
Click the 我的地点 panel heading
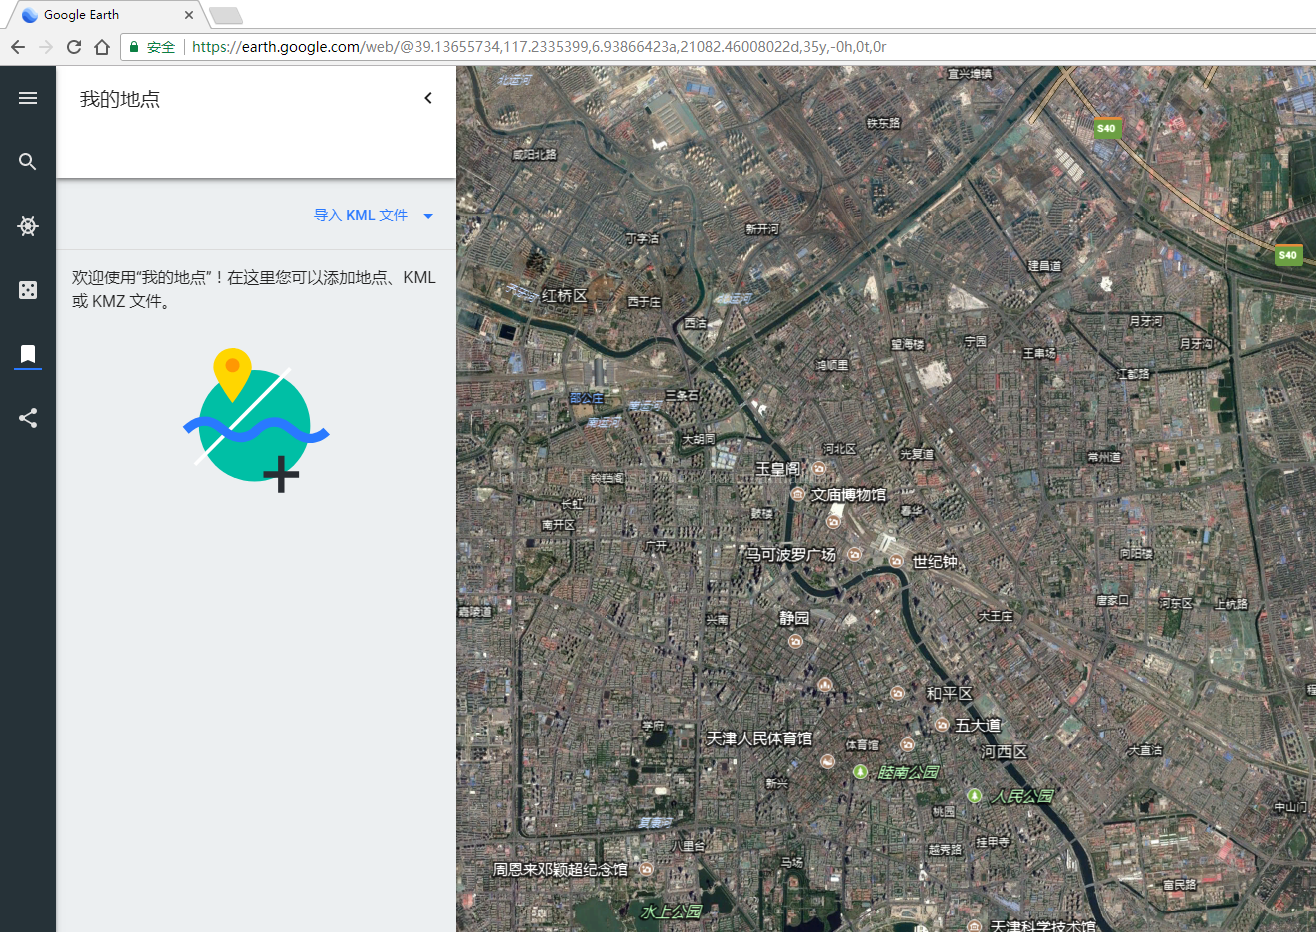click(x=120, y=99)
